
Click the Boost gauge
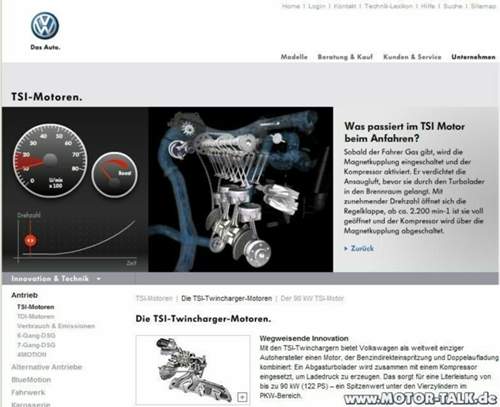[115, 175]
